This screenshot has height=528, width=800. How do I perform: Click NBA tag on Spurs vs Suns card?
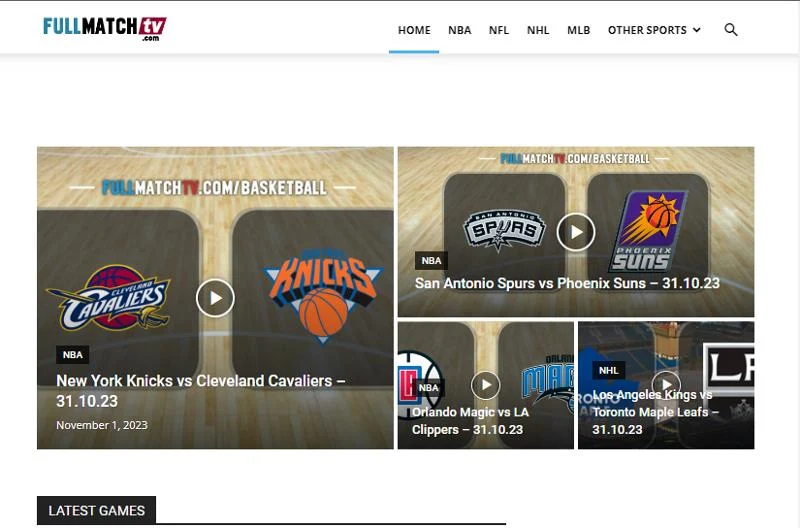point(431,261)
